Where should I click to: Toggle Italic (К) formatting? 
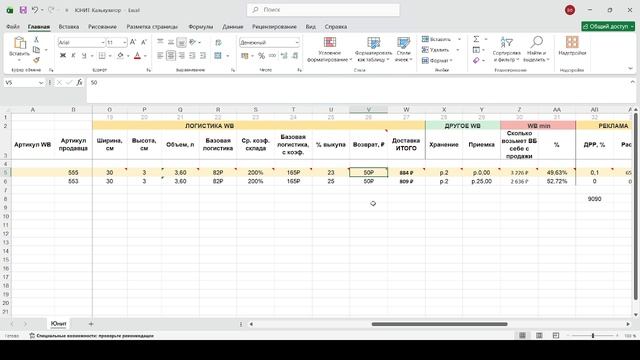coord(73,56)
